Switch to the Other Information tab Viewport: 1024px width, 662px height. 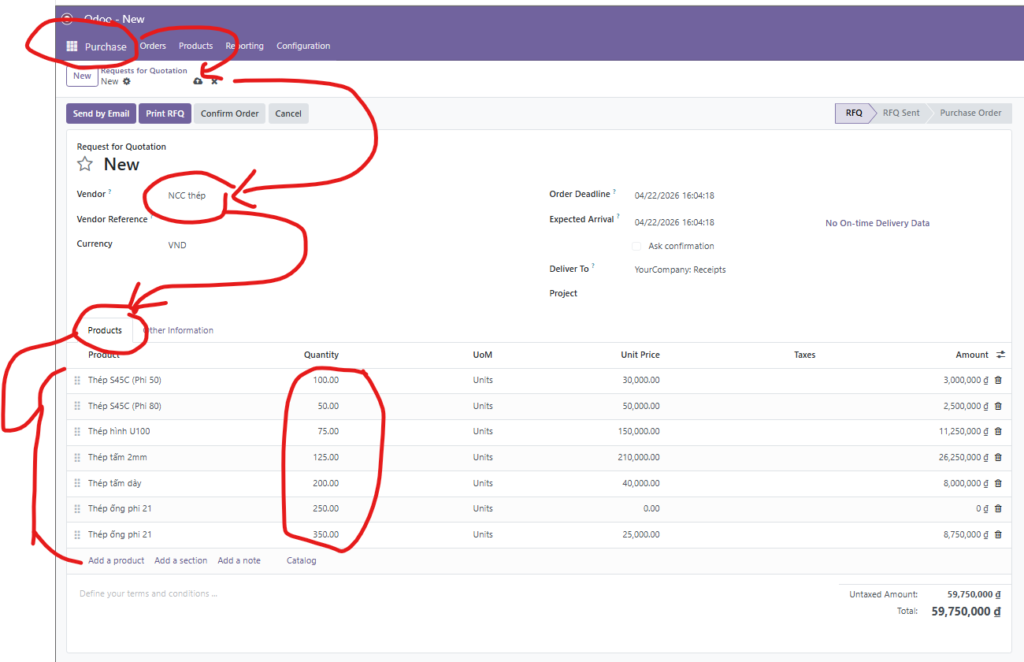coord(178,331)
